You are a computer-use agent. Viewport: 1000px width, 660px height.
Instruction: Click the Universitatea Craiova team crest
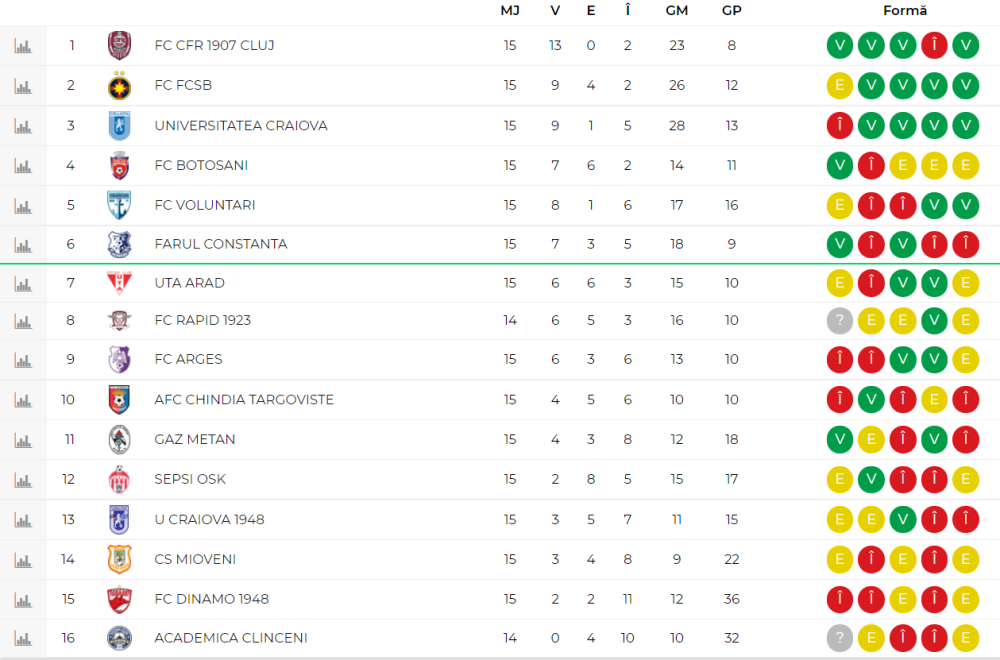[x=119, y=126]
